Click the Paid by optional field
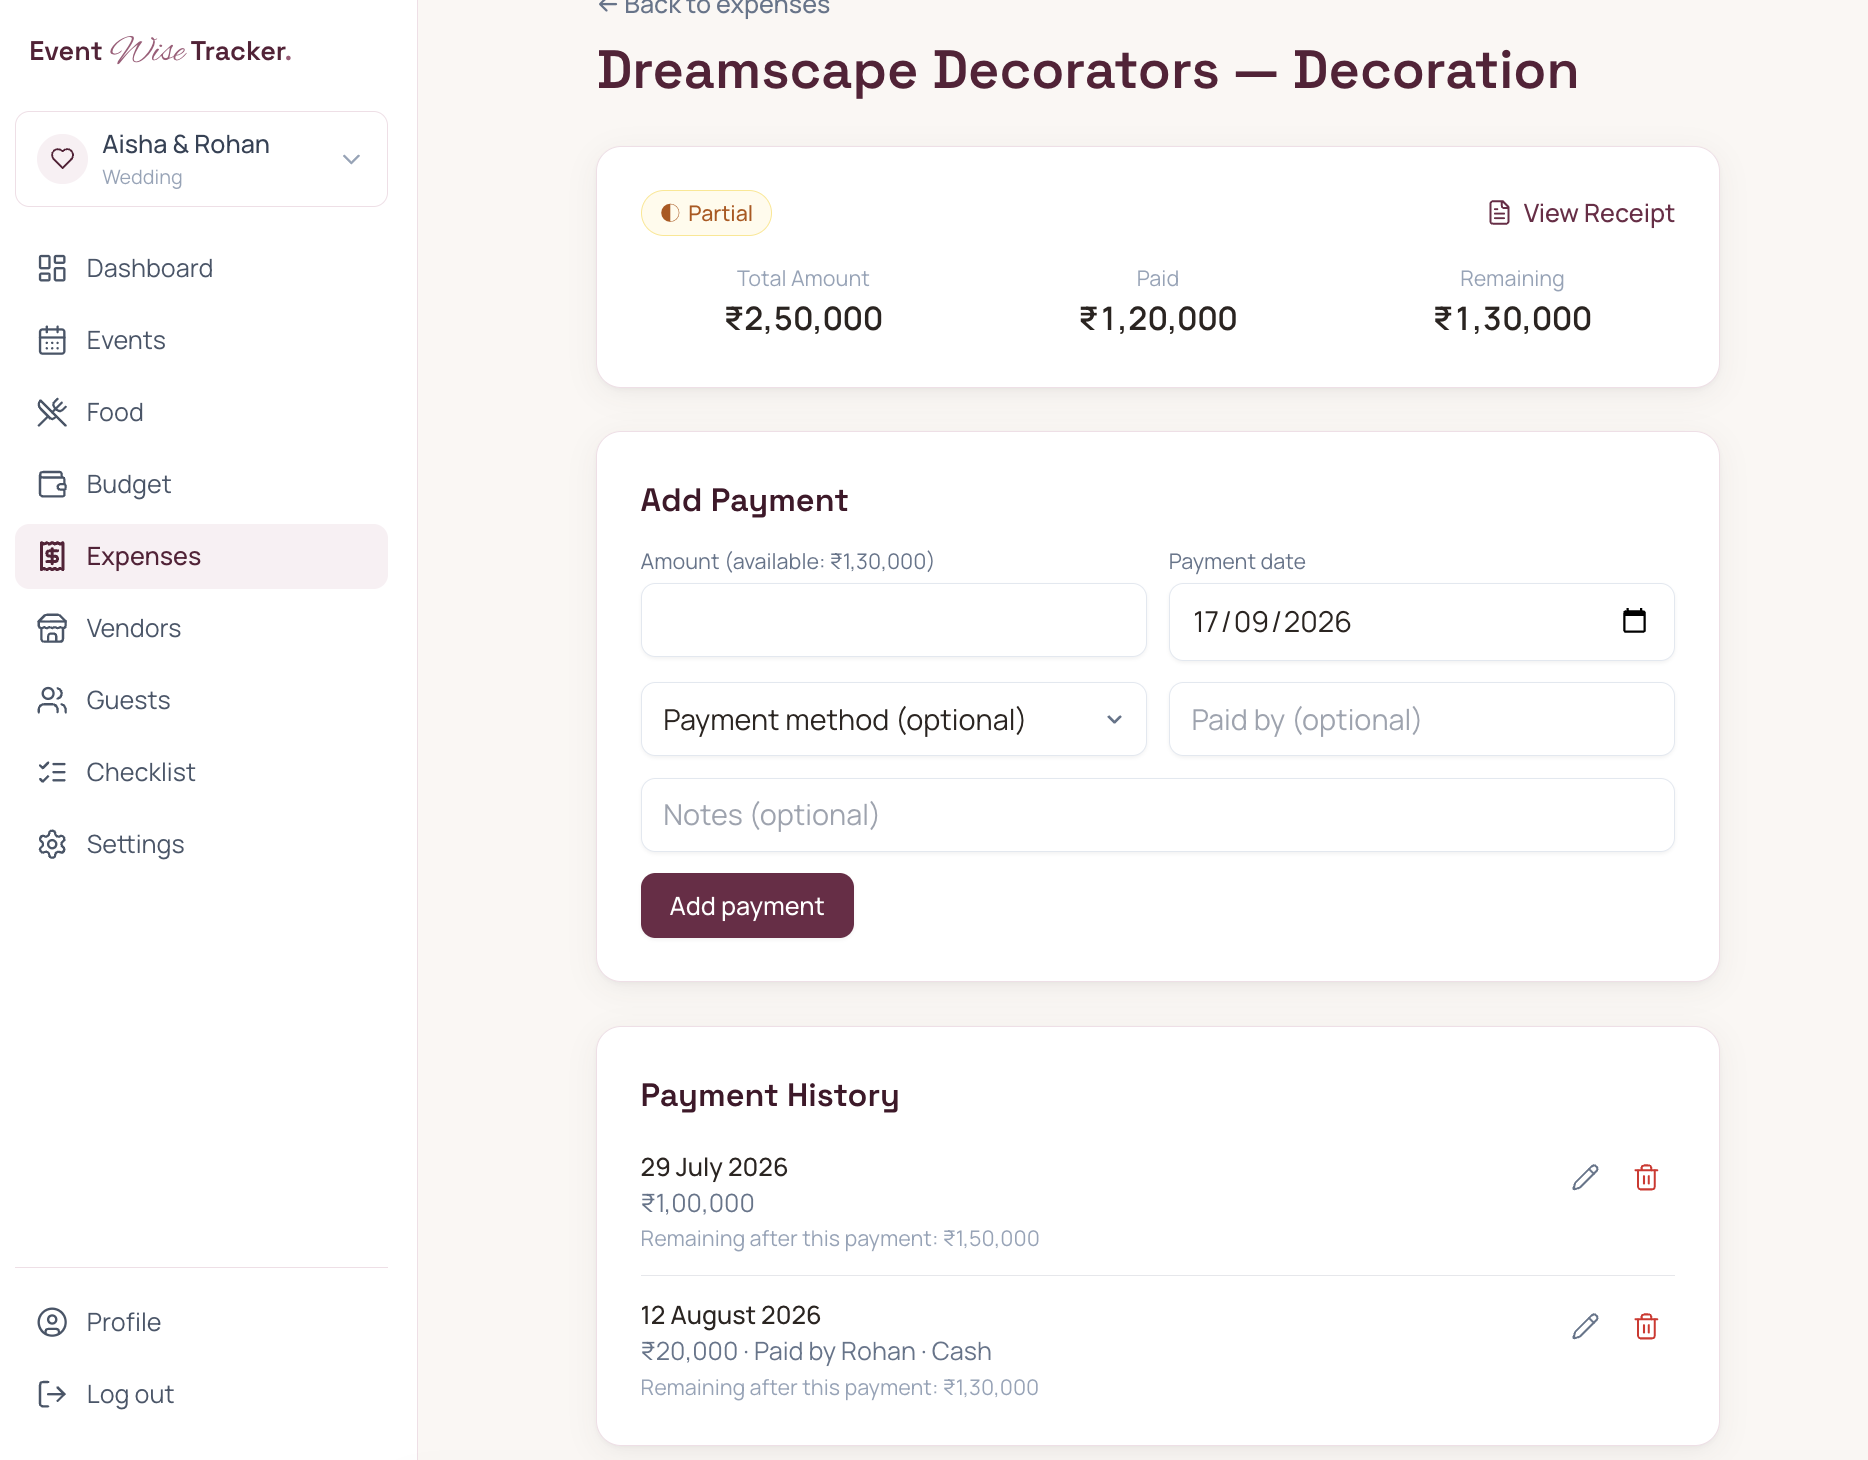This screenshot has height=1460, width=1868. [1421, 719]
